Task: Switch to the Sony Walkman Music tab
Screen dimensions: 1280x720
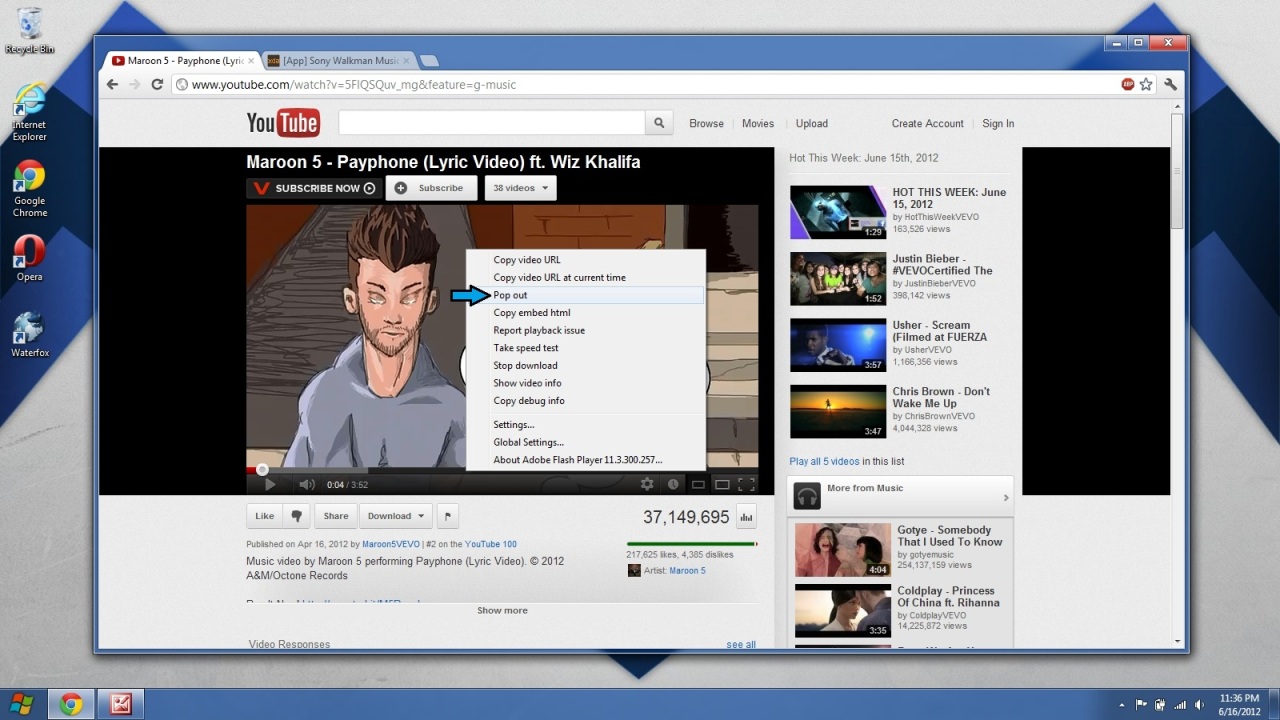Action: click(x=339, y=61)
